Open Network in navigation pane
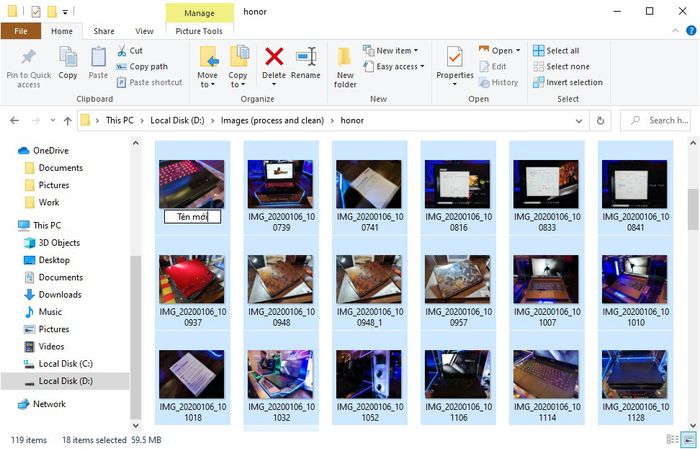Viewport: 700px width, 449px height. 42,404
